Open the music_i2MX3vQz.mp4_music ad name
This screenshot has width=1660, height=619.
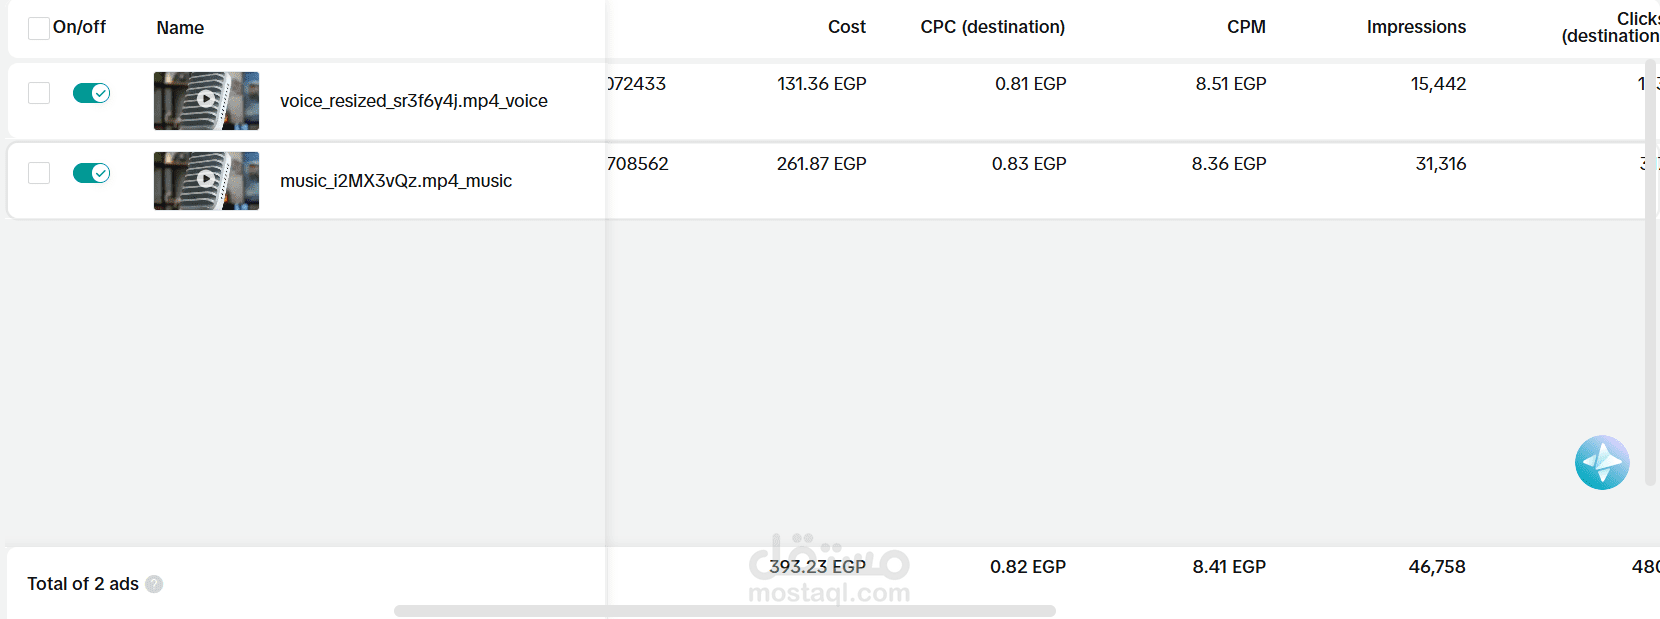pyautogui.click(x=395, y=181)
